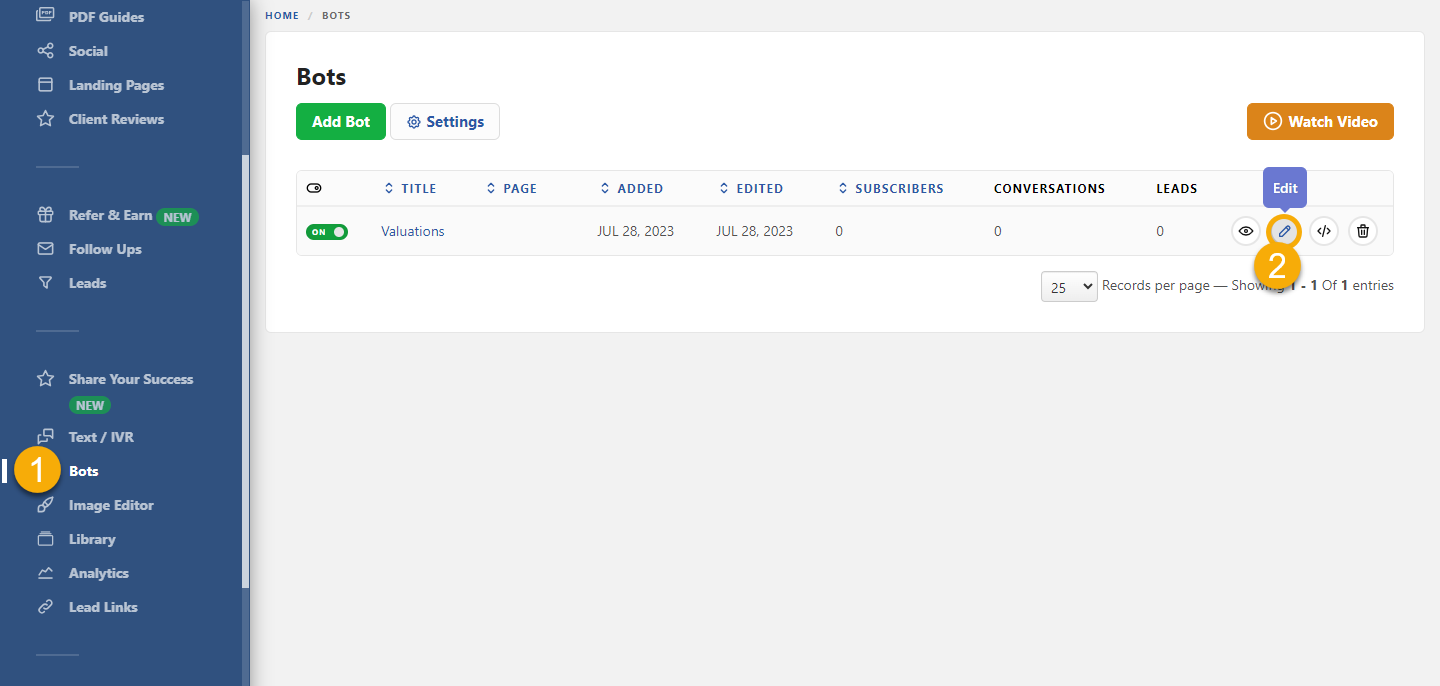Sort bots table by Subscribers column

click(x=891, y=188)
